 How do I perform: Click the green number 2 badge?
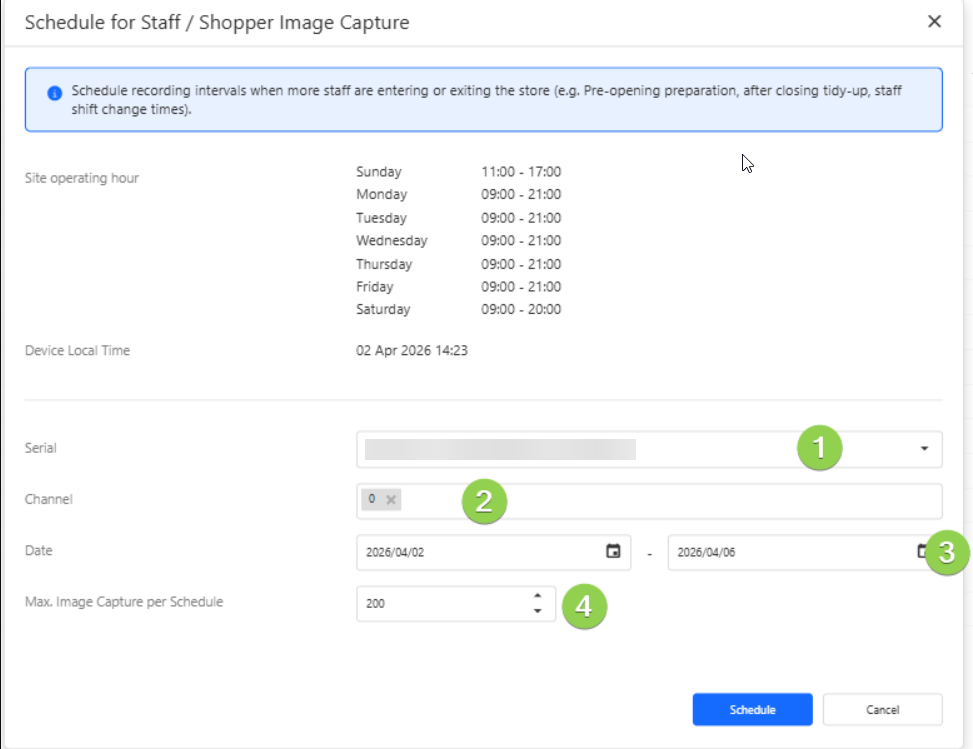[484, 501]
